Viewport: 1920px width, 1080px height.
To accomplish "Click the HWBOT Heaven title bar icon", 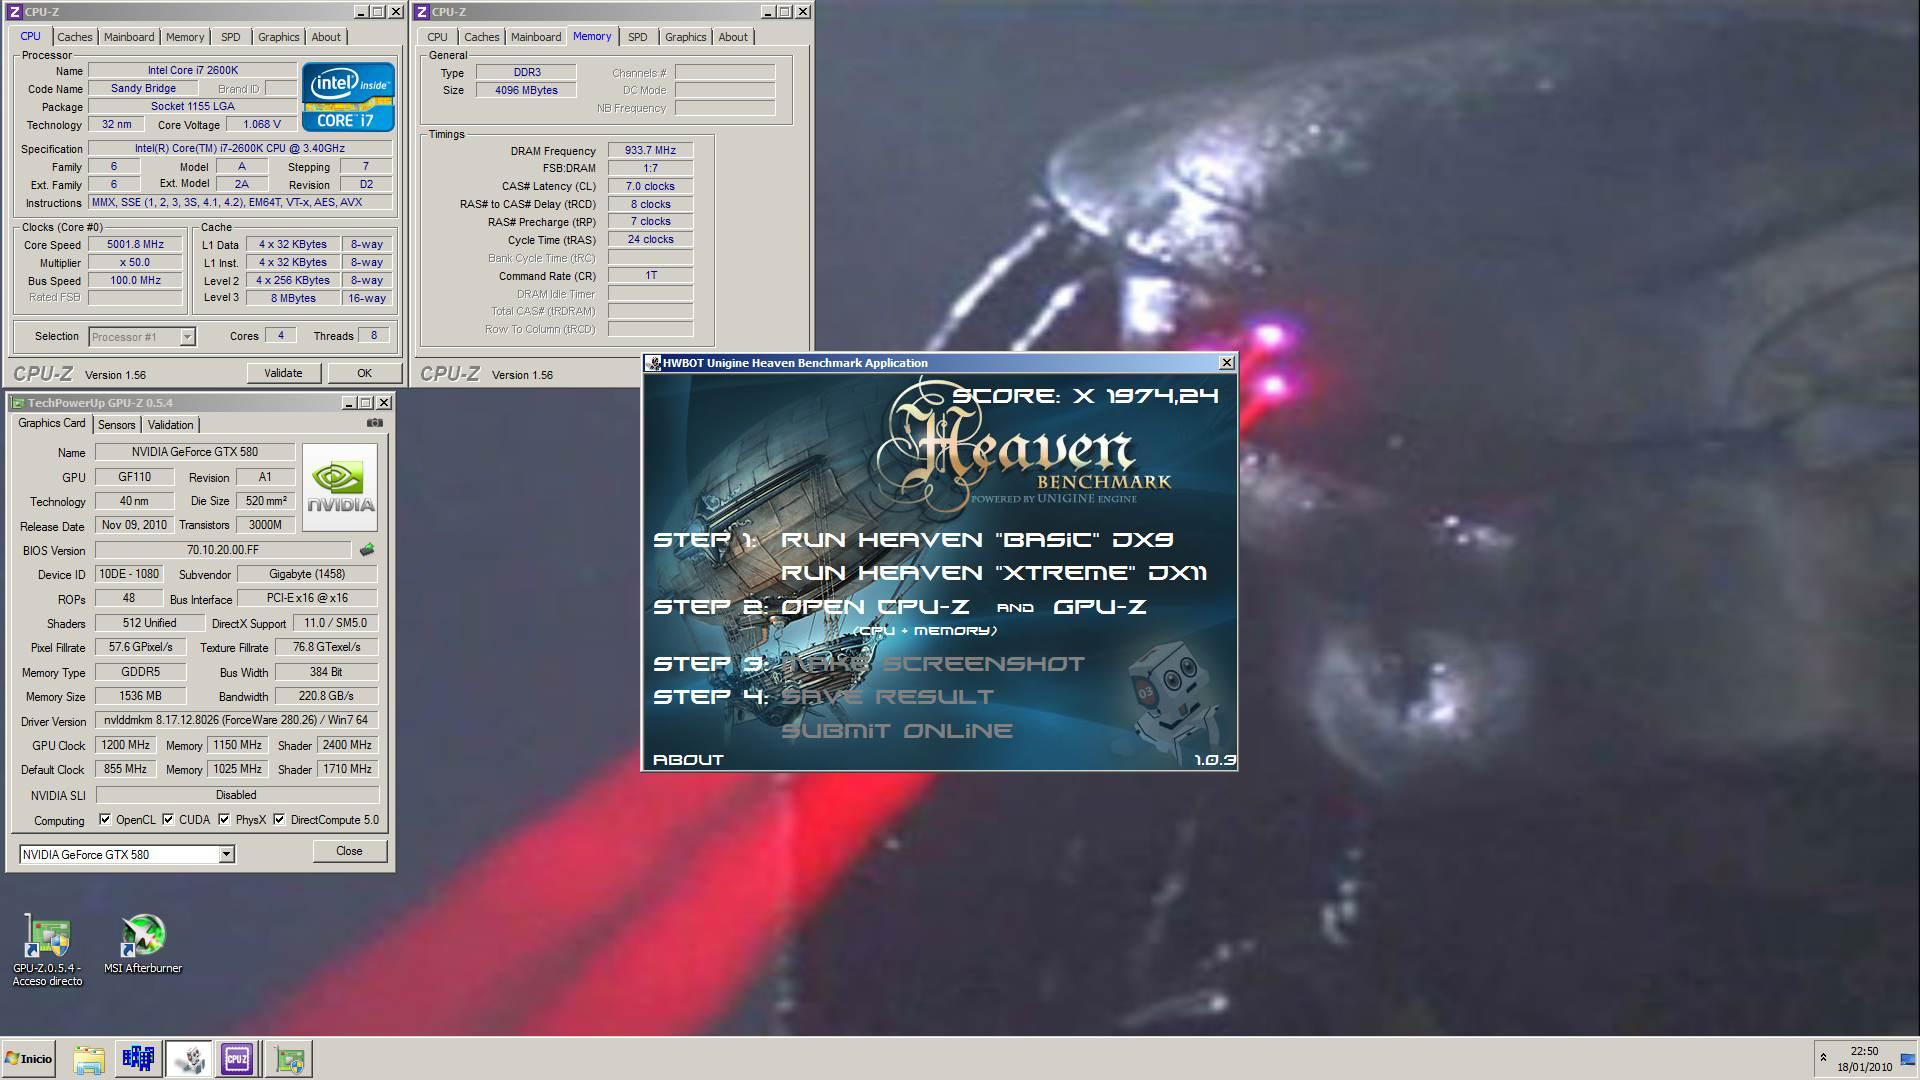I will tap(653, 363).
